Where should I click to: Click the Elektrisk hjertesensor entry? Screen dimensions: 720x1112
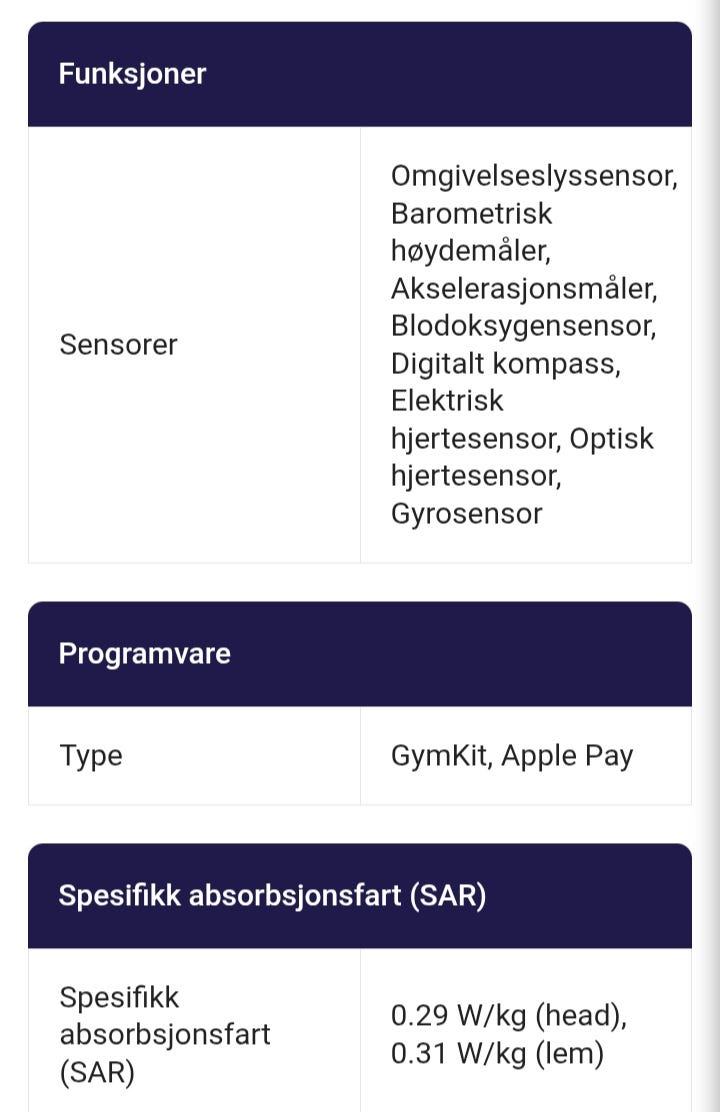tap(476, 420)
